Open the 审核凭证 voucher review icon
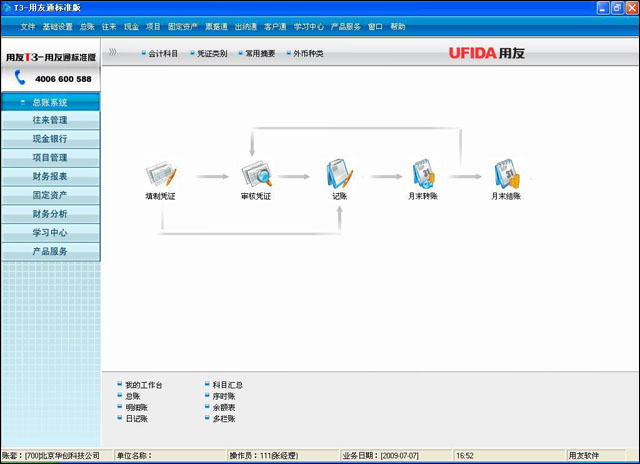Image resolution: width=640 pixels, height=464 pixels. [256, 175]
